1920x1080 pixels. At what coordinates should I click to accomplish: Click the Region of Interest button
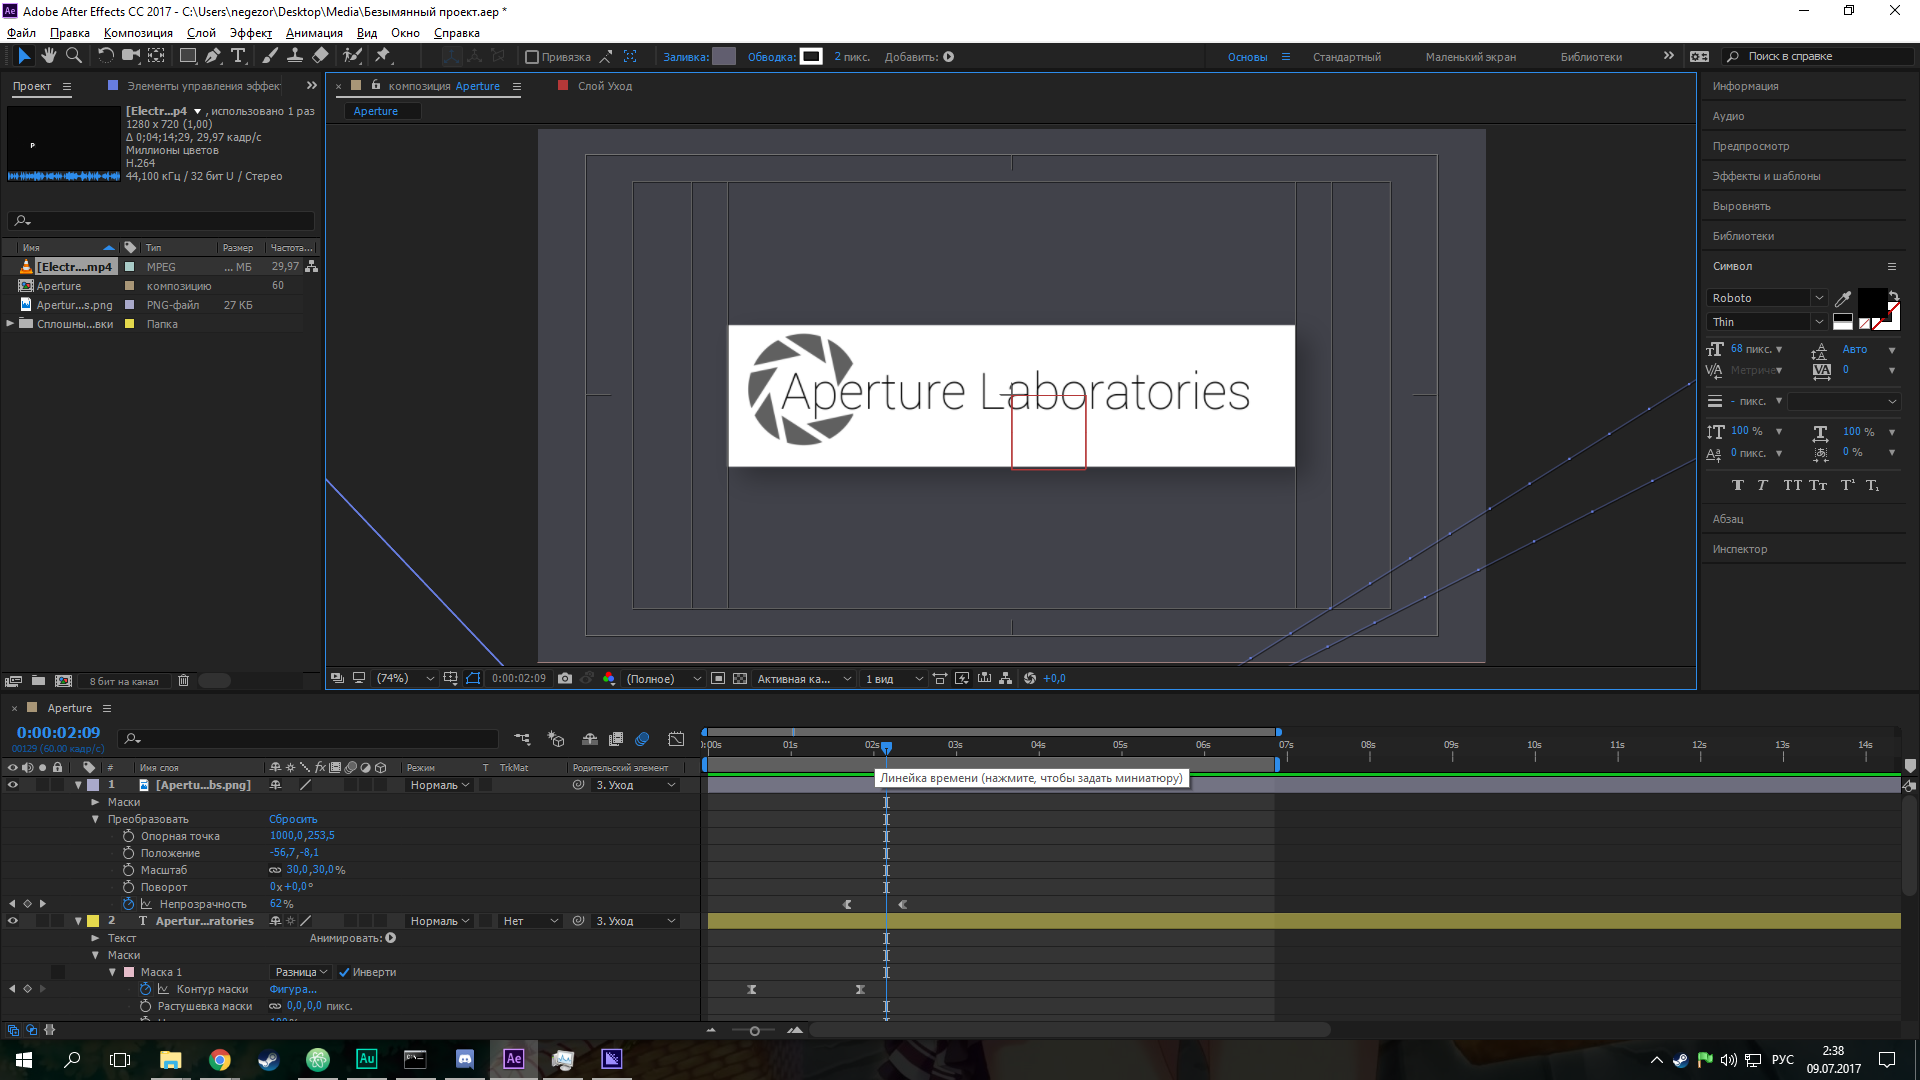718,678
